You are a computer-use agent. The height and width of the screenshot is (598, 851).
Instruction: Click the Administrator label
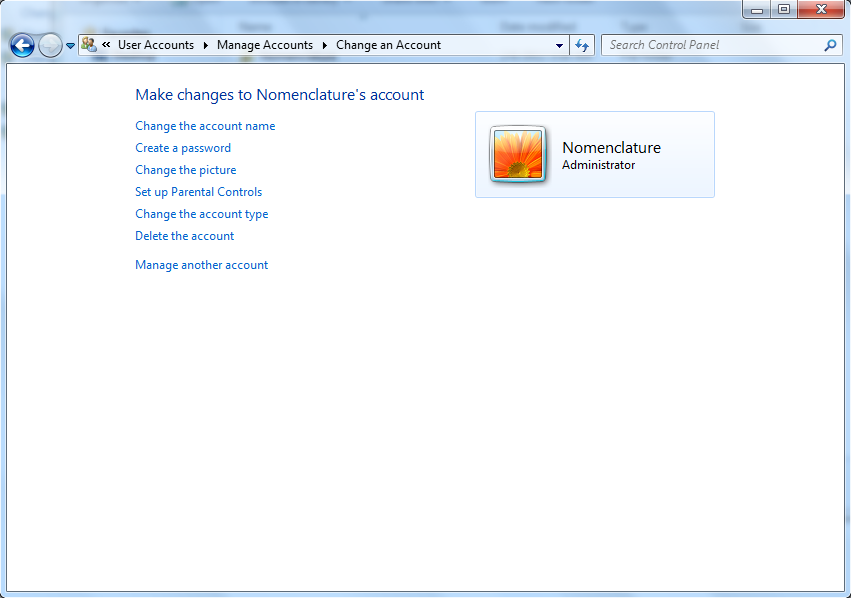(598, 165)
